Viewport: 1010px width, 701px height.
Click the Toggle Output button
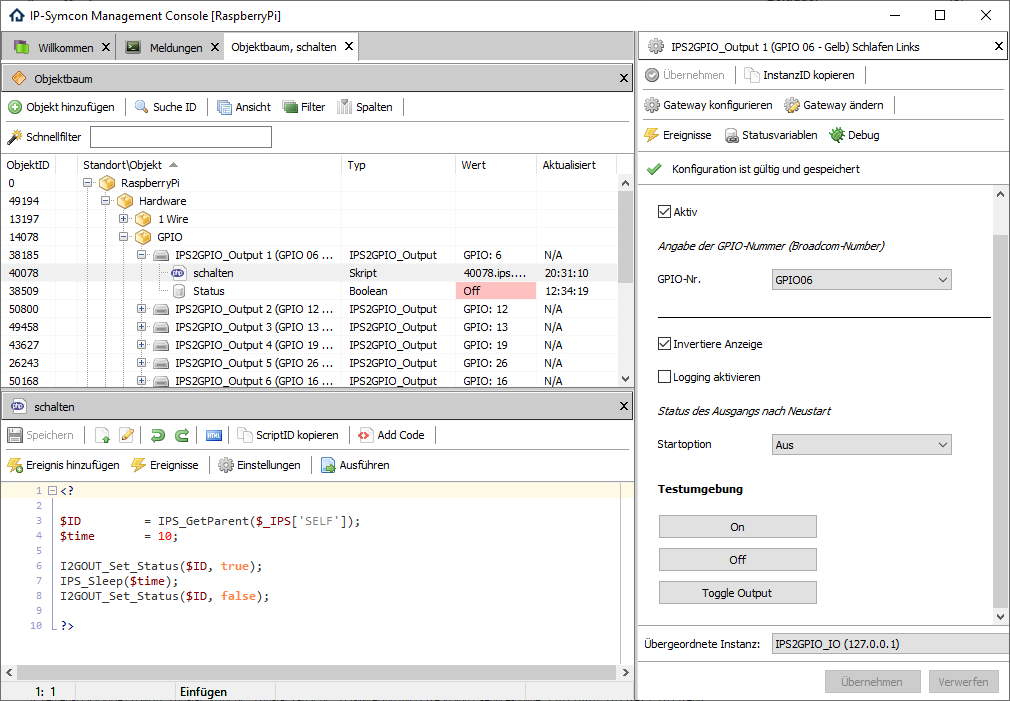pyautogui.click(x=738, y=593)
